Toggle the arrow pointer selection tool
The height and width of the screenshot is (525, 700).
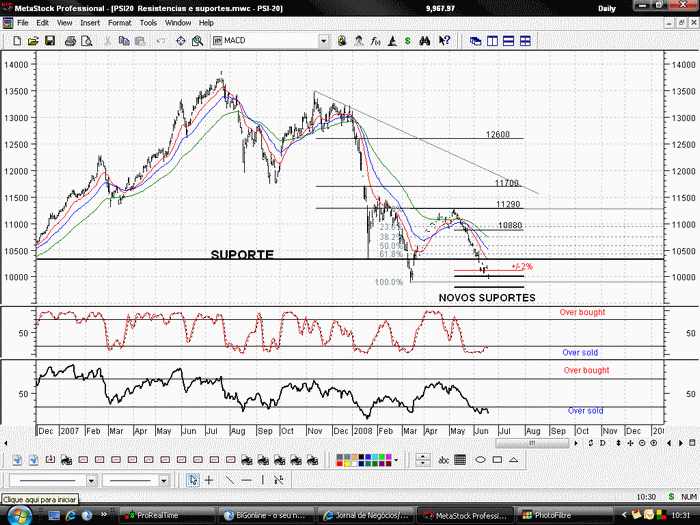point(193,480)
